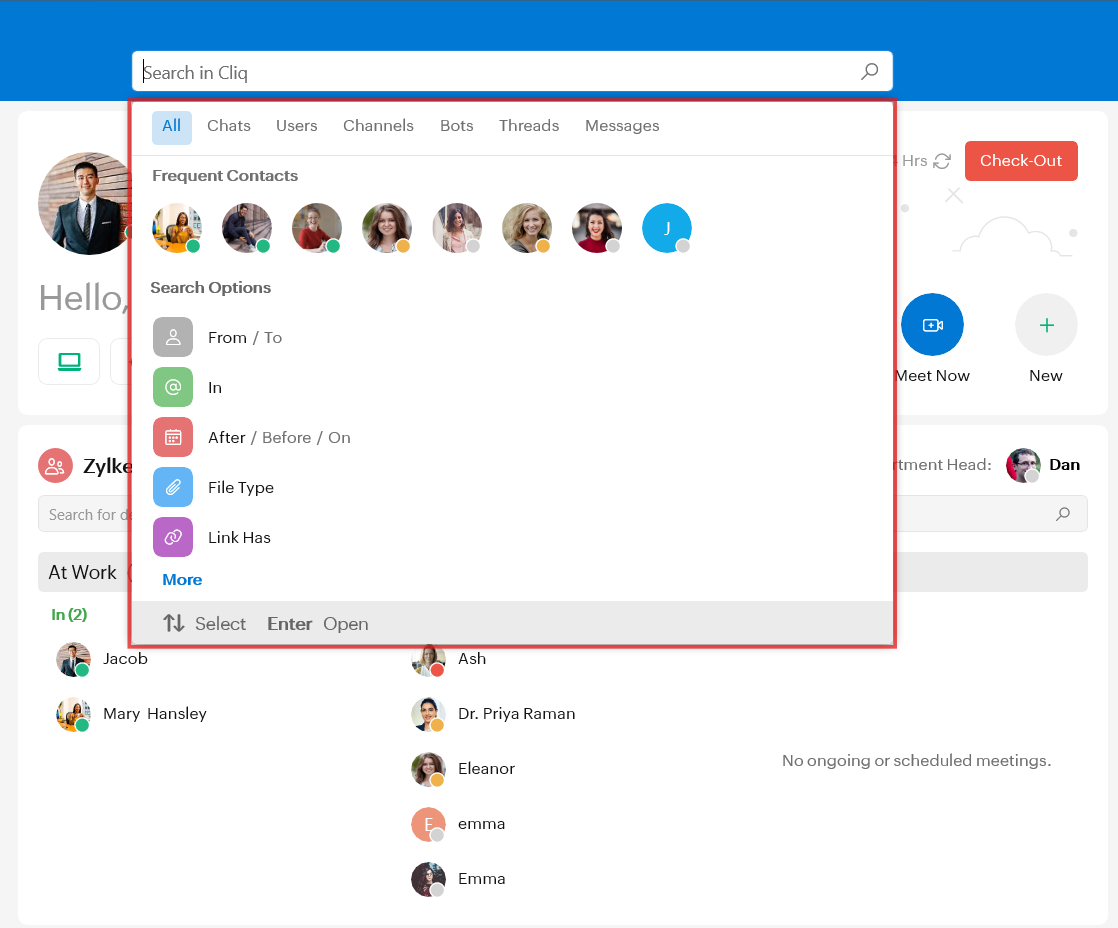Viewport: 1118px width, 928px height.
Task: Click Mary Hansley's avatar
Action: [73, 714]
